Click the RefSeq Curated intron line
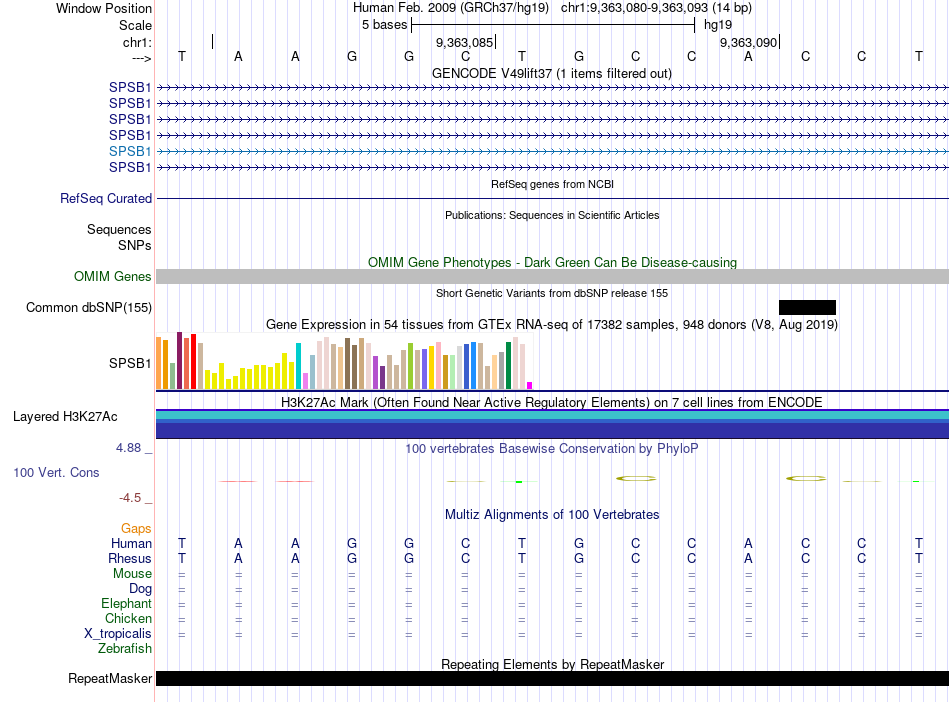This screenshot has height=702, width=950. 552,199
